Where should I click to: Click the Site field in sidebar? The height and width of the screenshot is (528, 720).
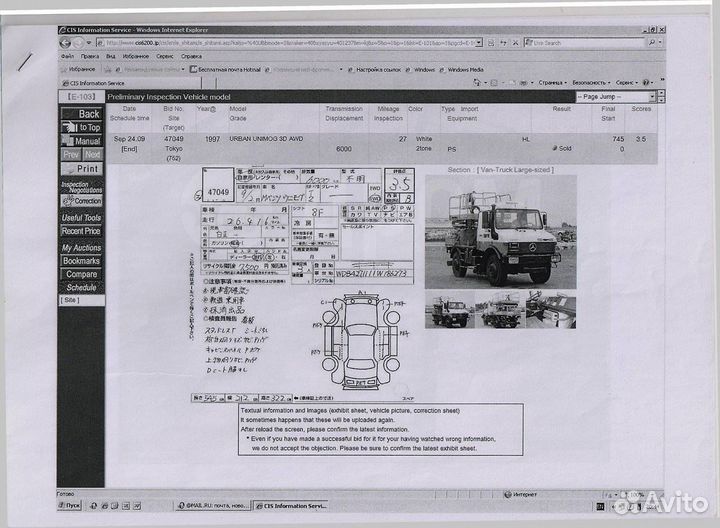coord(82,300)
